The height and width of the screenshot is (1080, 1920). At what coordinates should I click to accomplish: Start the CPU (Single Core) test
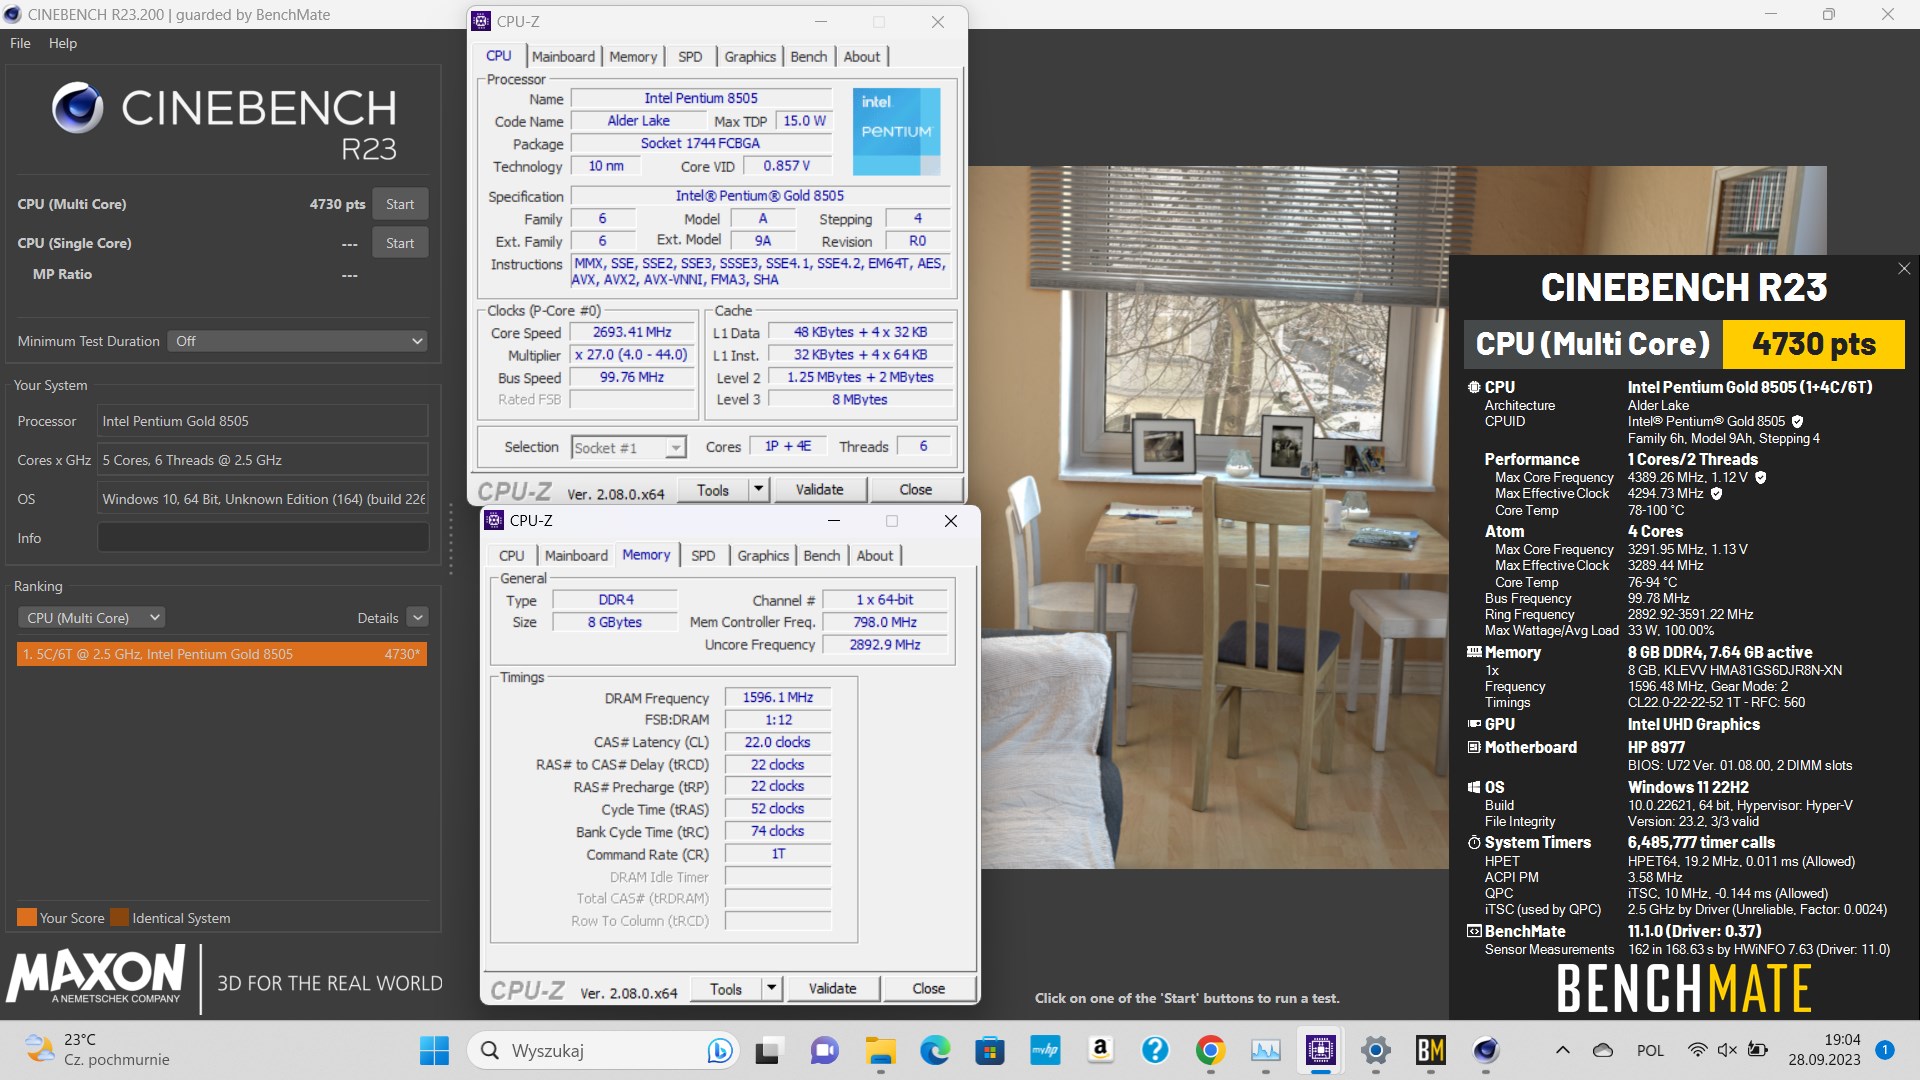(400, 243)
